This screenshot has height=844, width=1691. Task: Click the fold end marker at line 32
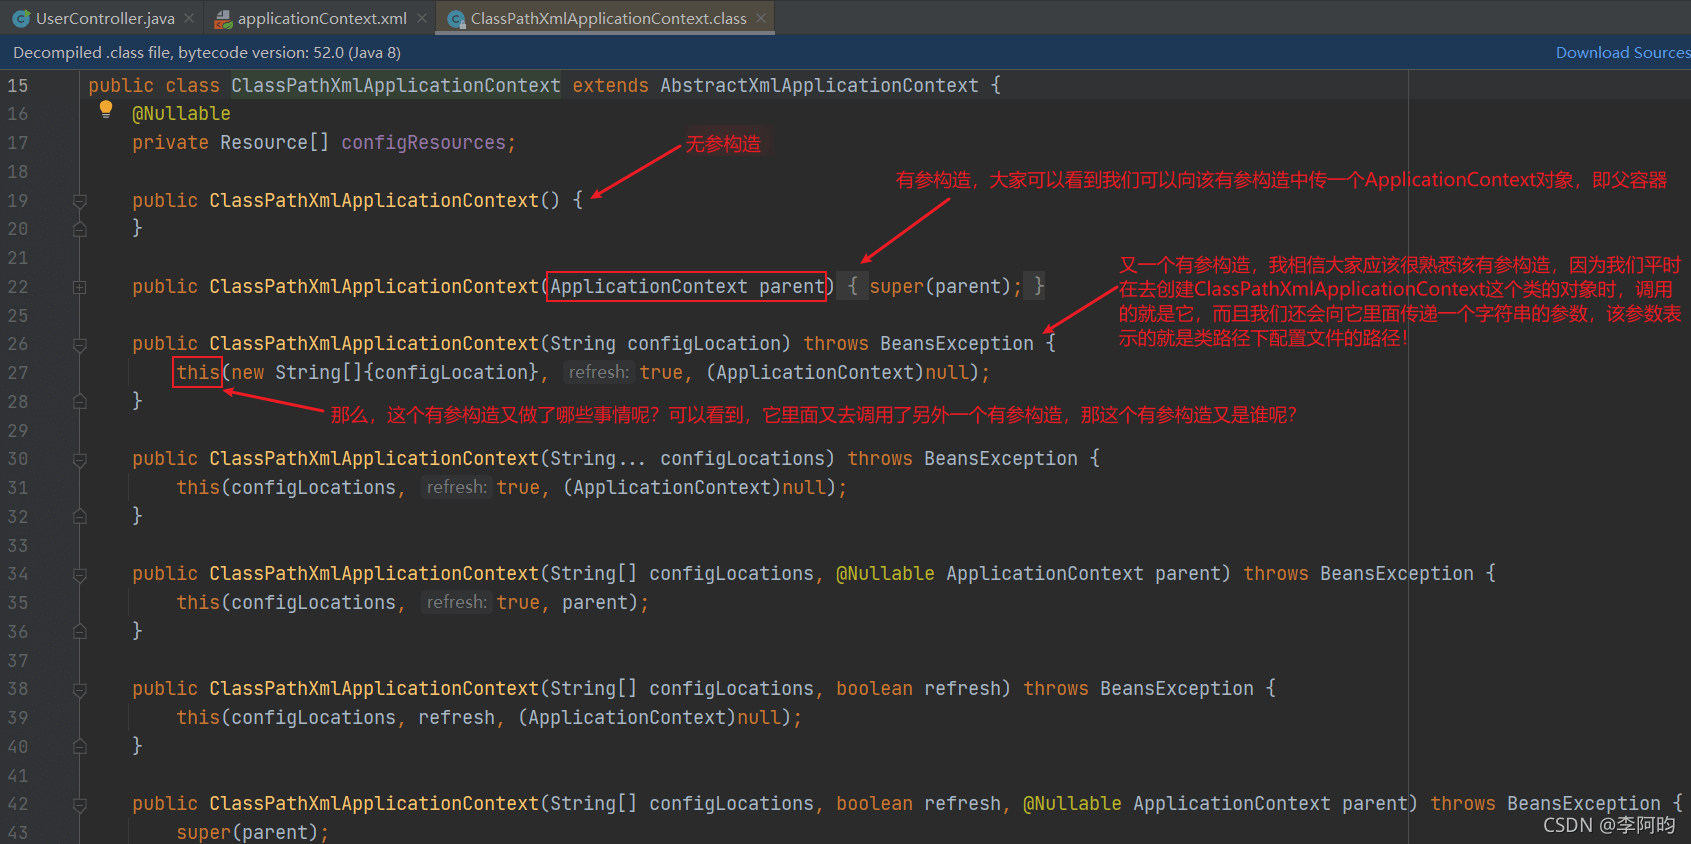[x=80, y=516]
